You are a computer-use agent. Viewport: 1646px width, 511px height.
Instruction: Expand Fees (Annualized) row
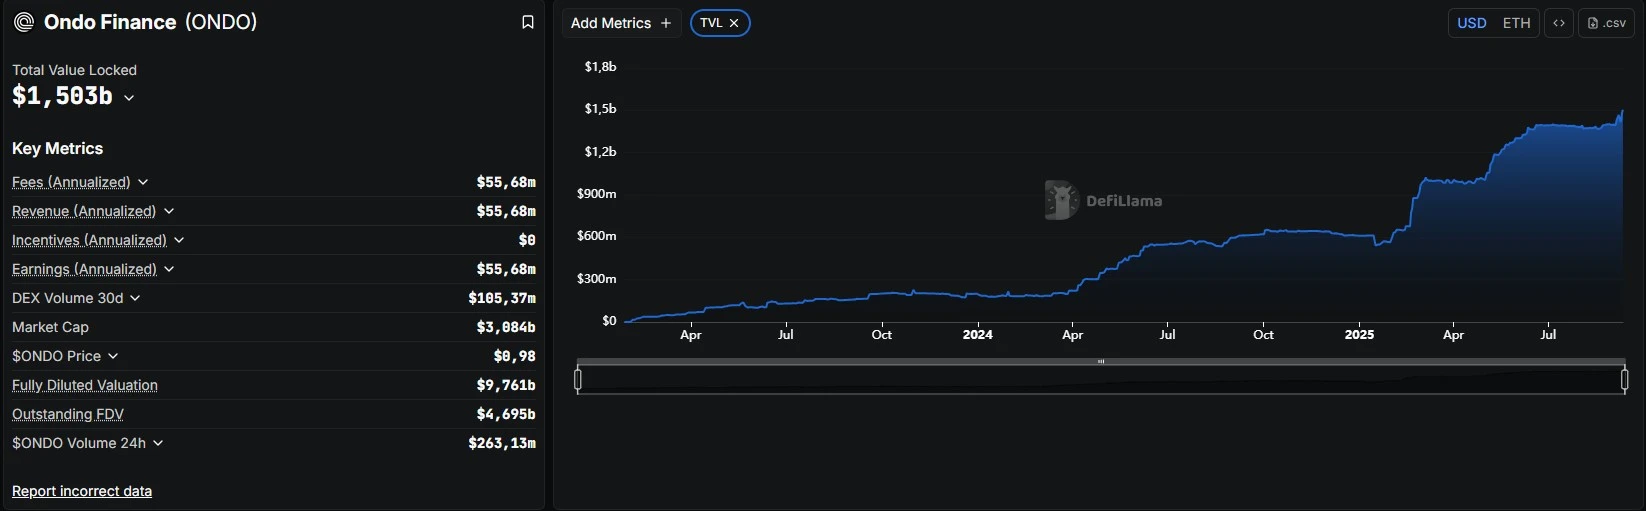pos(143,182)
